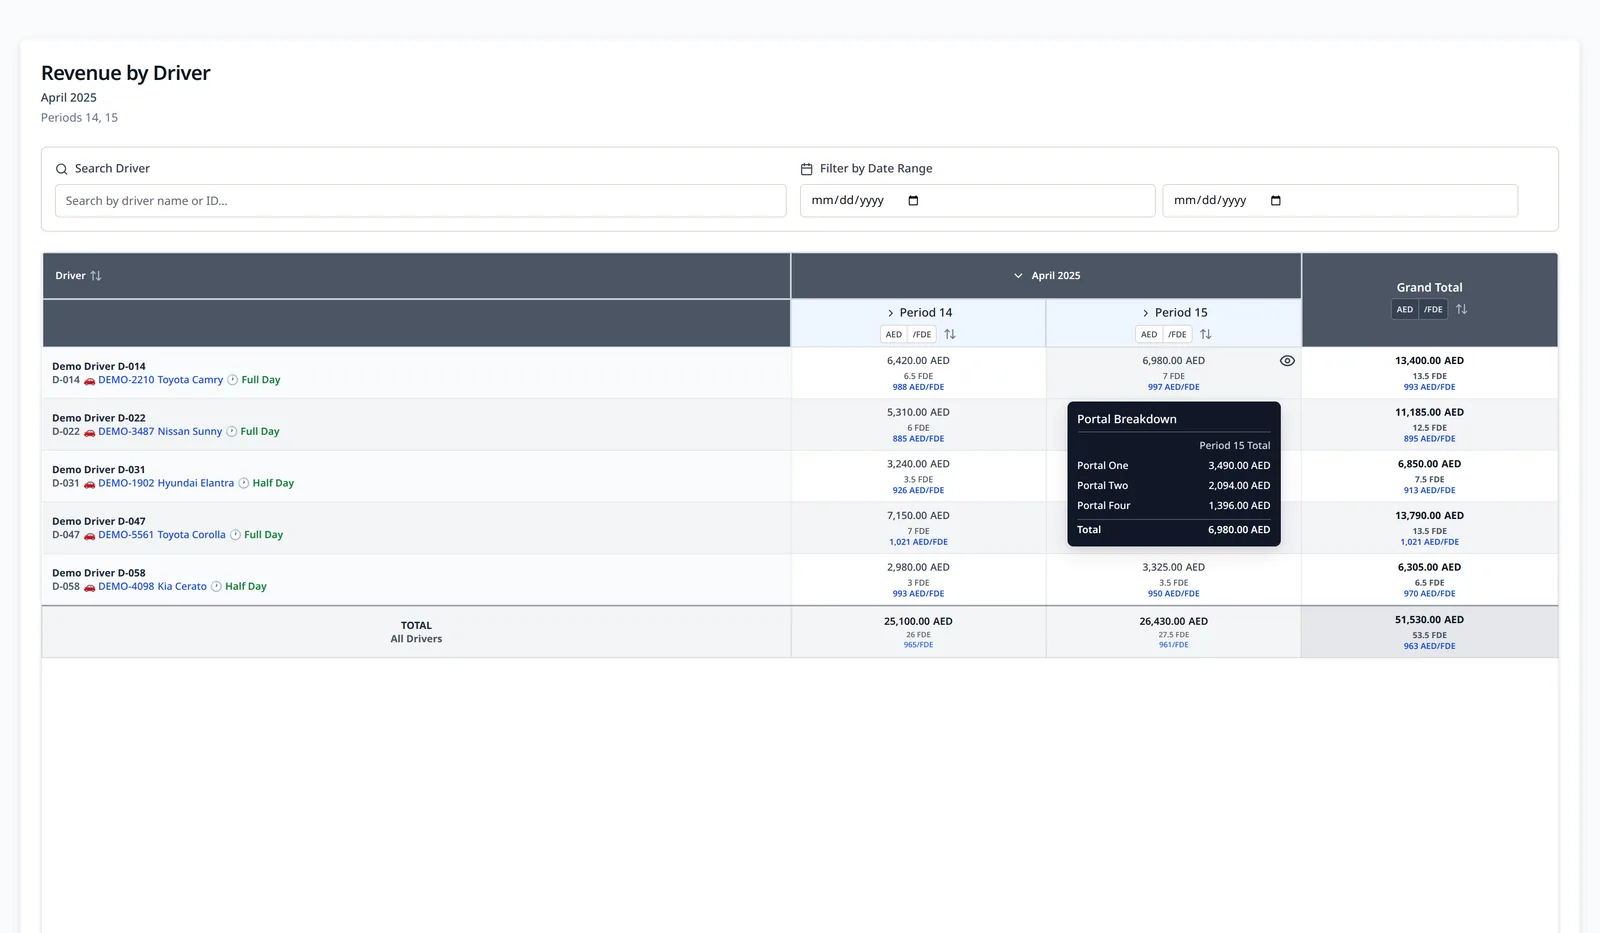Expand the Period 14 column chevron
1600x933 pixels.
tap(891, 313)
